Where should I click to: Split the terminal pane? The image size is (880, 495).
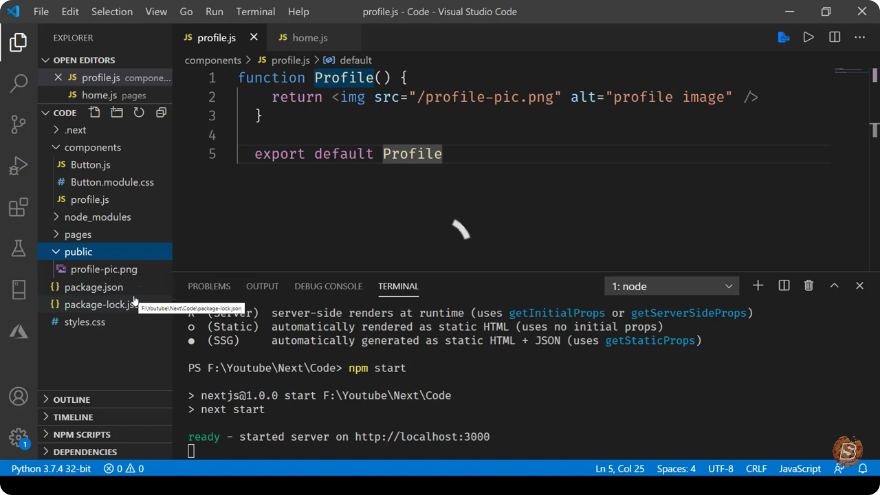coord(783,286)
